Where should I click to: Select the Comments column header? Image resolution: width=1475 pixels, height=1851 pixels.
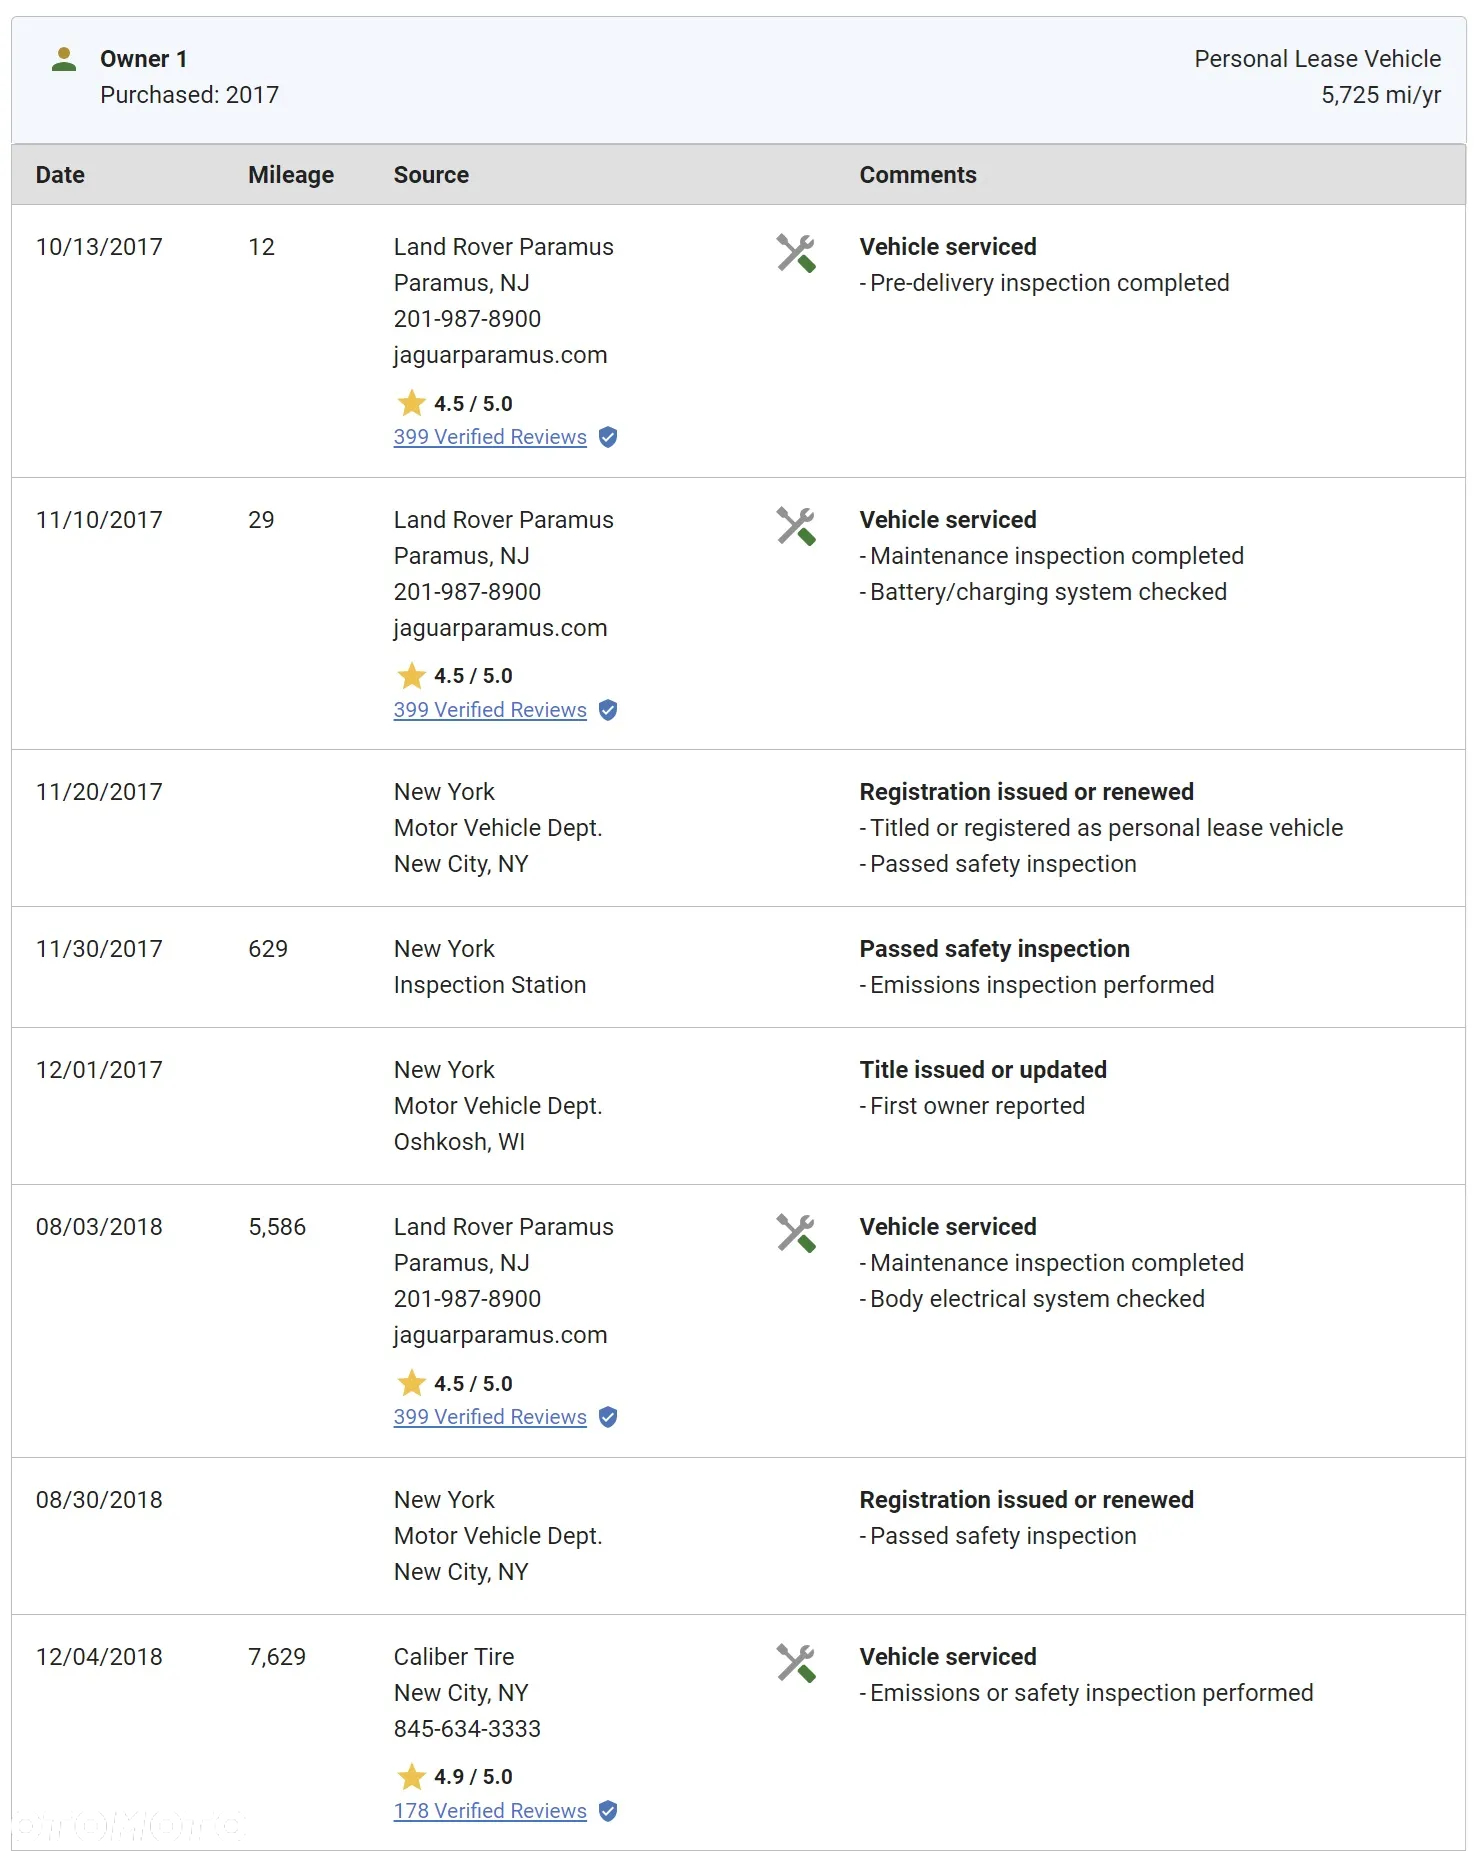click(x=918, y=175)
